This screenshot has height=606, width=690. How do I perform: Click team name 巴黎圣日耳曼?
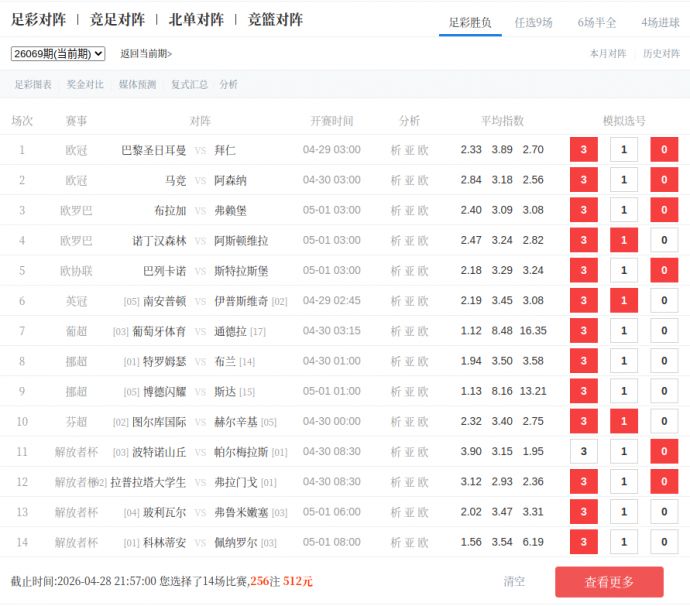tap(154, 150)
